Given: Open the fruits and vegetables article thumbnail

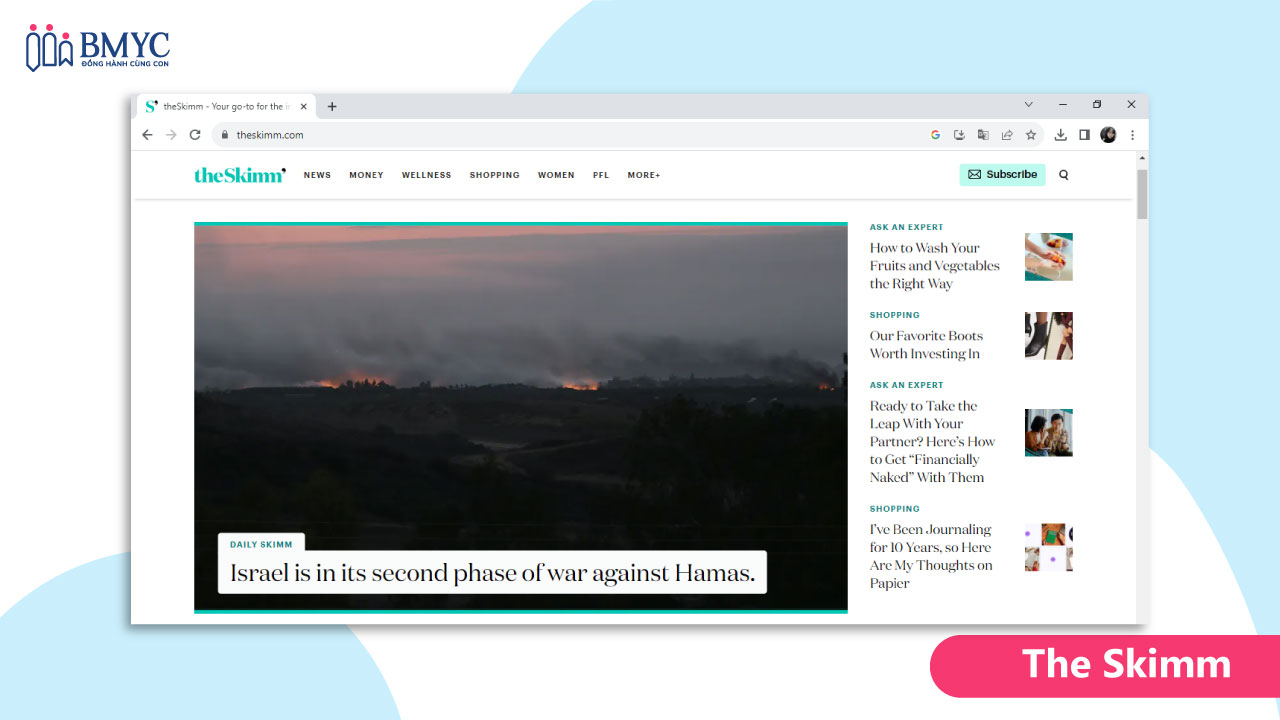Looking at the screenshot, I should (x=1048, y=257).
